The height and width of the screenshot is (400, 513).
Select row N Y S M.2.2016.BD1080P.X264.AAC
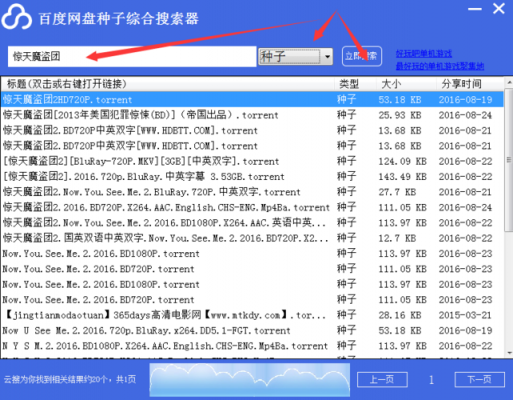tap(252, 346)
